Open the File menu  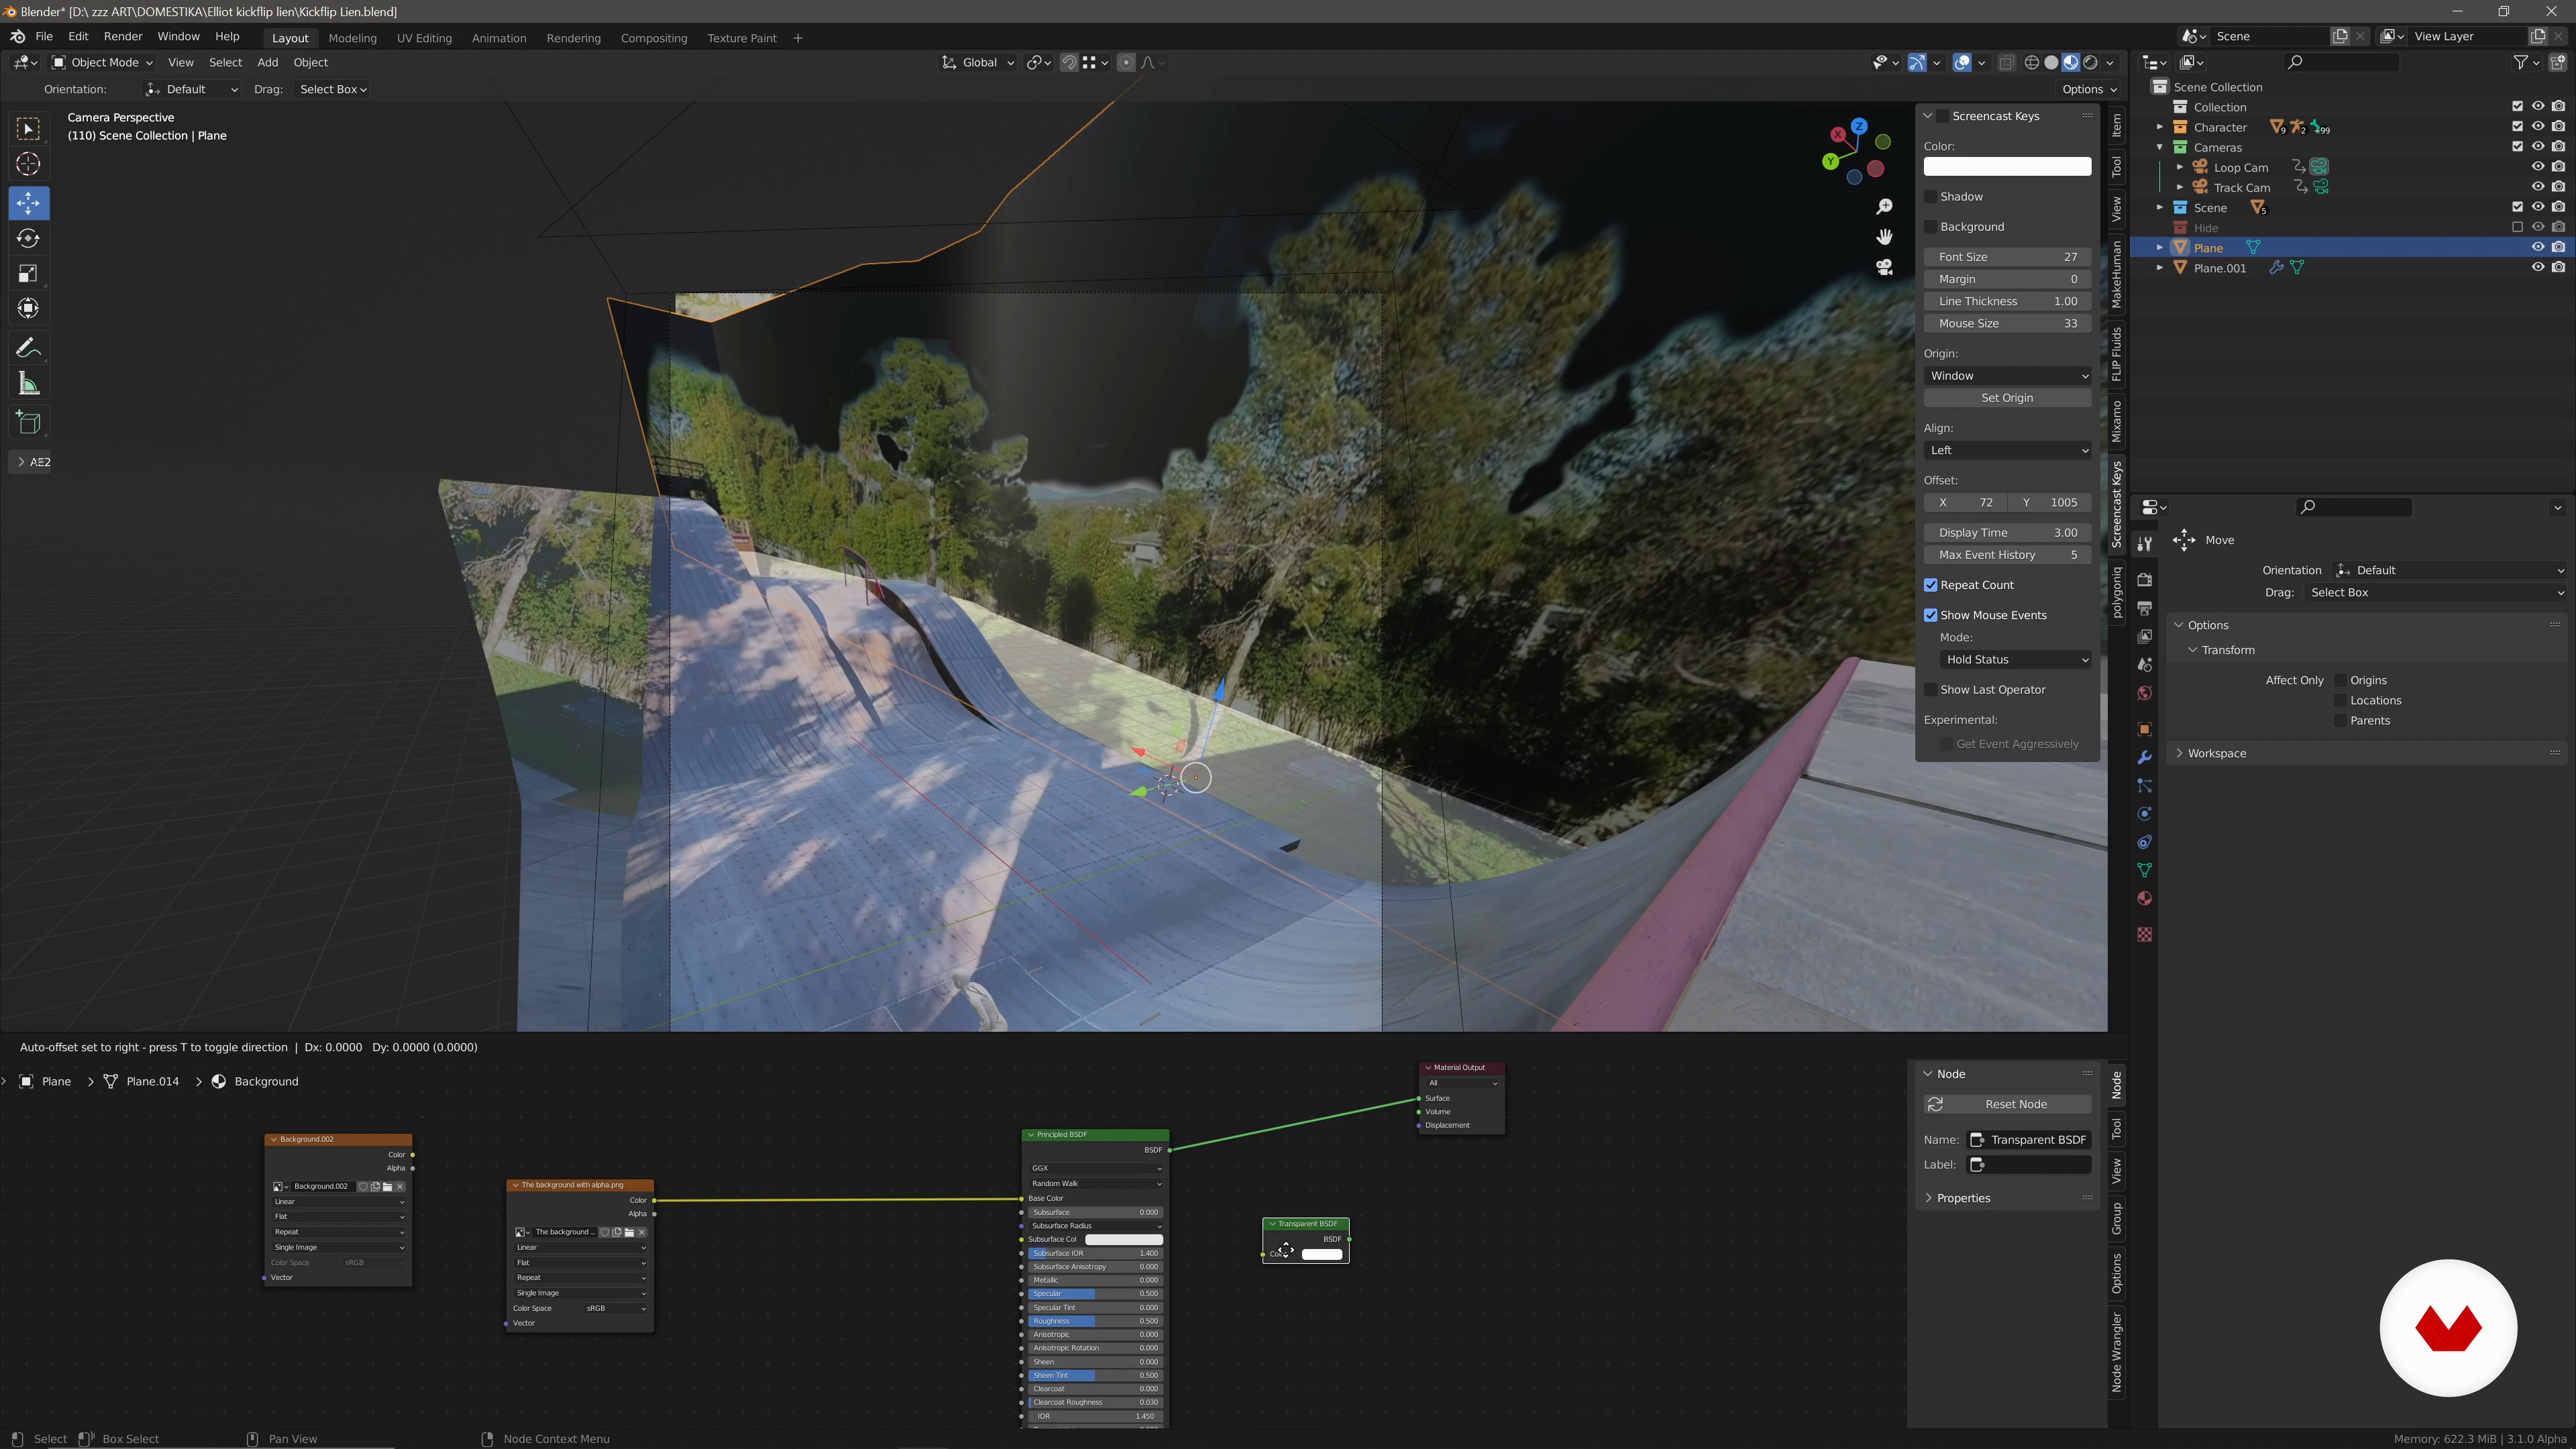point(44,37)
